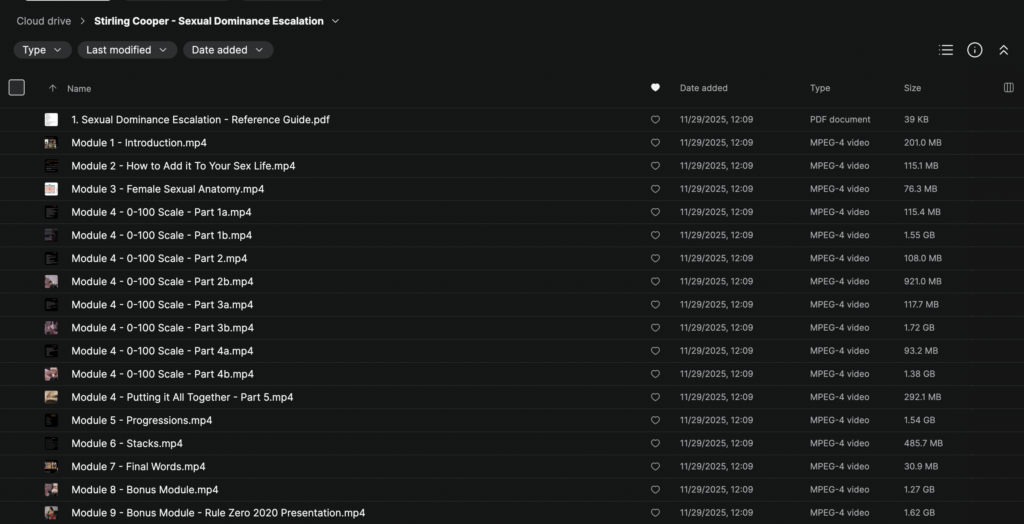Toggle favourite heart for Module 5 - Progressions.mp4
Screen dimensions: 1024x524
pyautogui.click(x=655, y=420)
